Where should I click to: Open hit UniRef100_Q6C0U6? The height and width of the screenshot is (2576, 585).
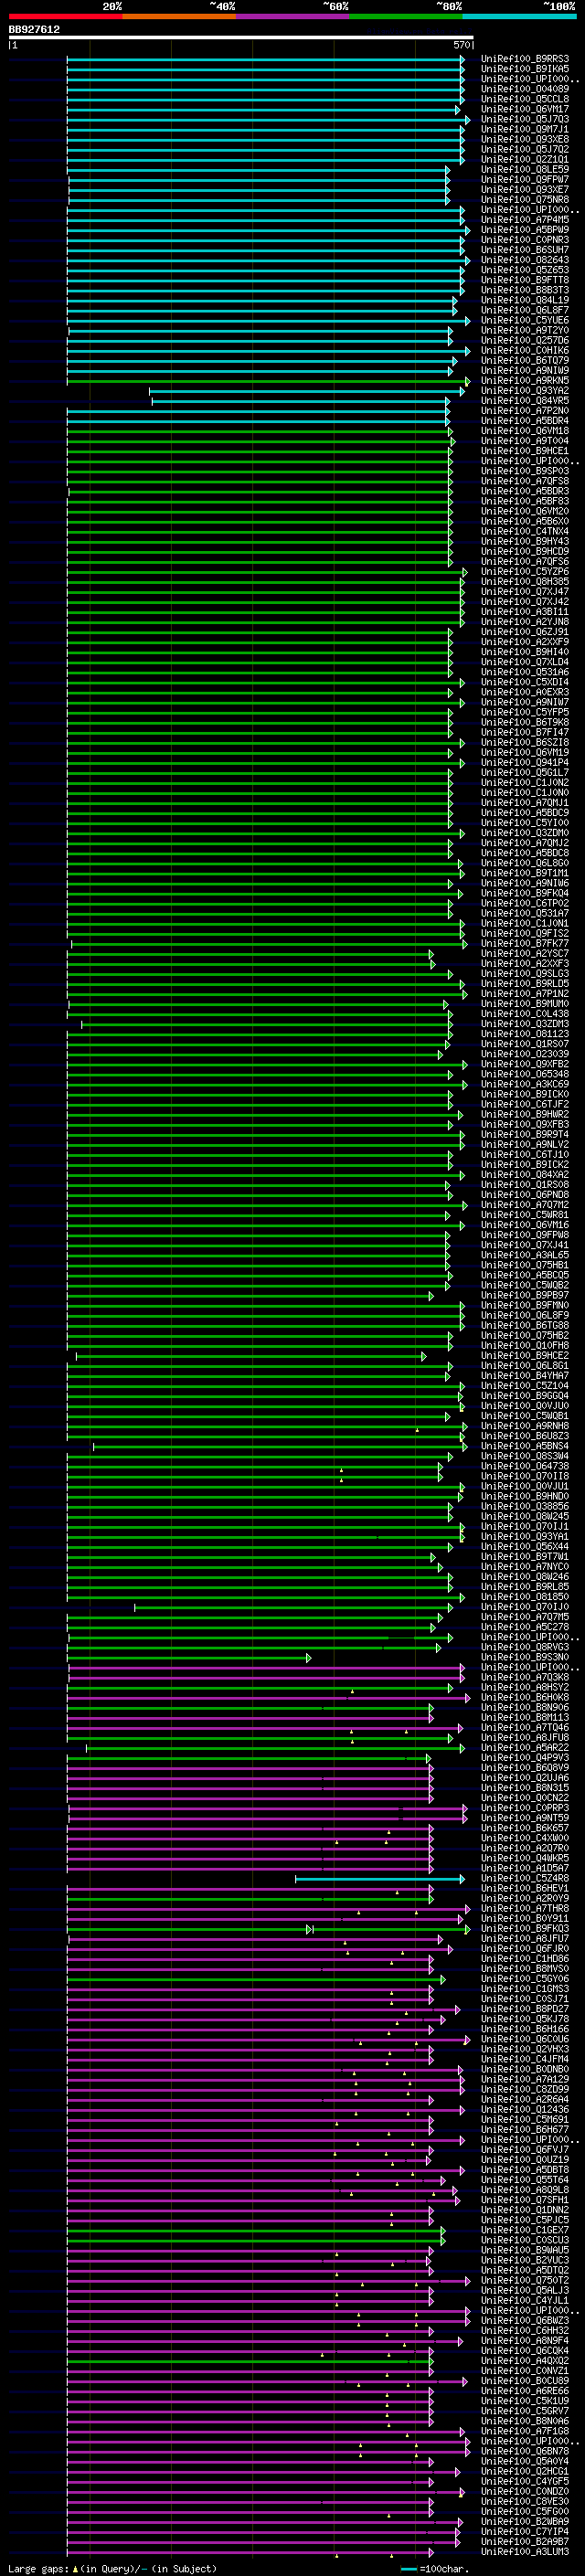[x=525, y=2039]
